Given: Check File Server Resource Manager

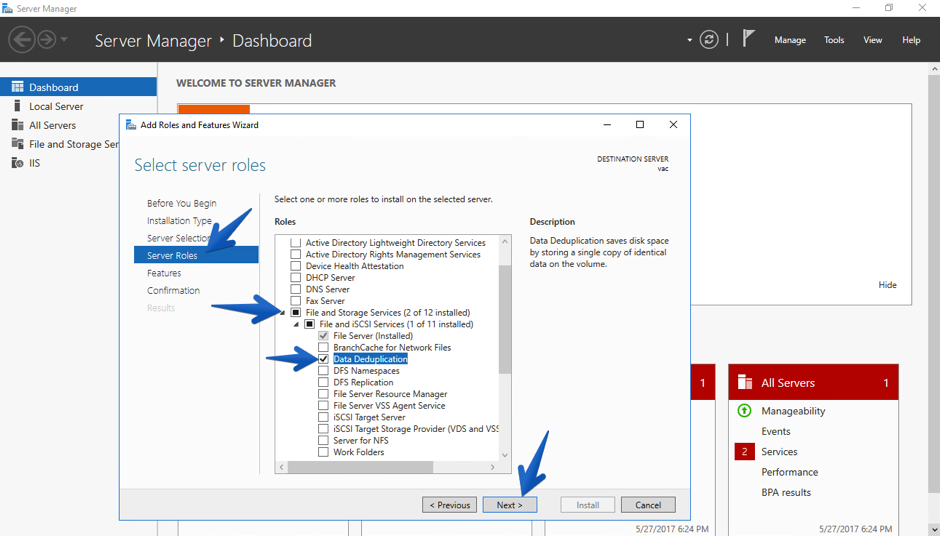Looking at the screenshot, I should [323, 394].
